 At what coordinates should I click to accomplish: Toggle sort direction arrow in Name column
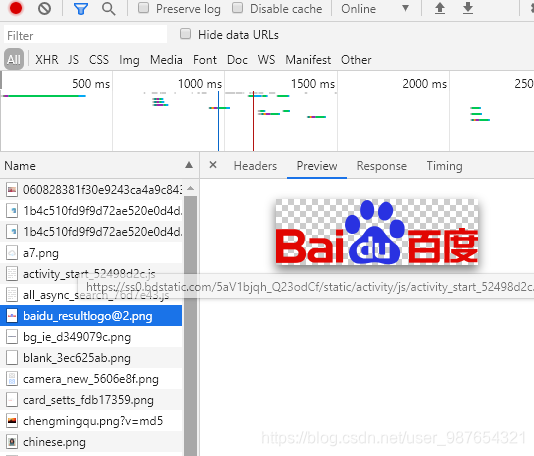pos(189,165)
